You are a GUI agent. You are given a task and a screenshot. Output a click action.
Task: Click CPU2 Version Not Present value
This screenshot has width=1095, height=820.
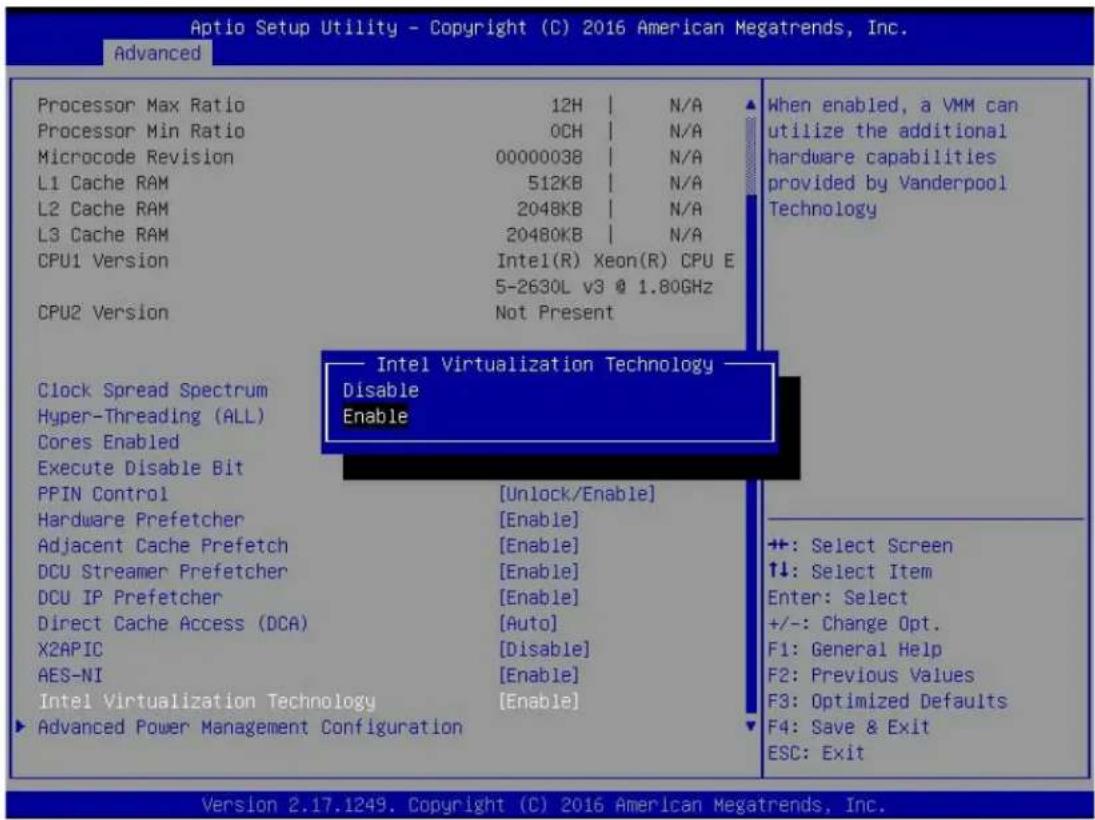click(x=554, y=312)
